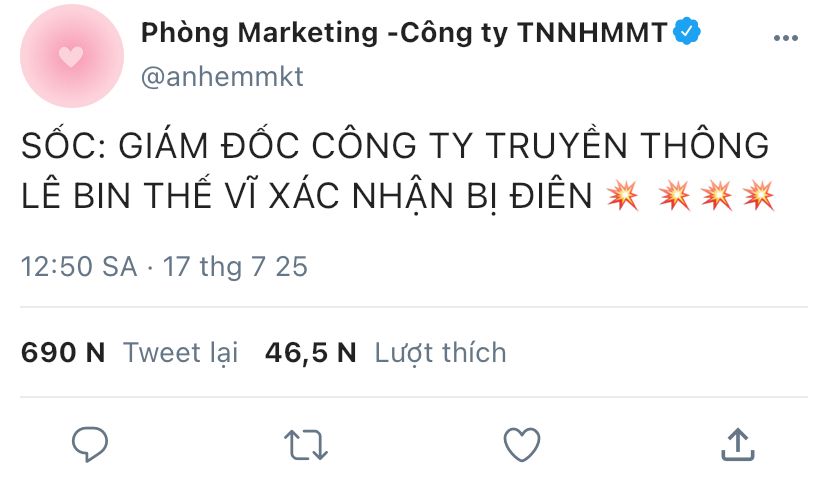
Task: Click the 12:50 SA timestamp
Action: [79, 266]
